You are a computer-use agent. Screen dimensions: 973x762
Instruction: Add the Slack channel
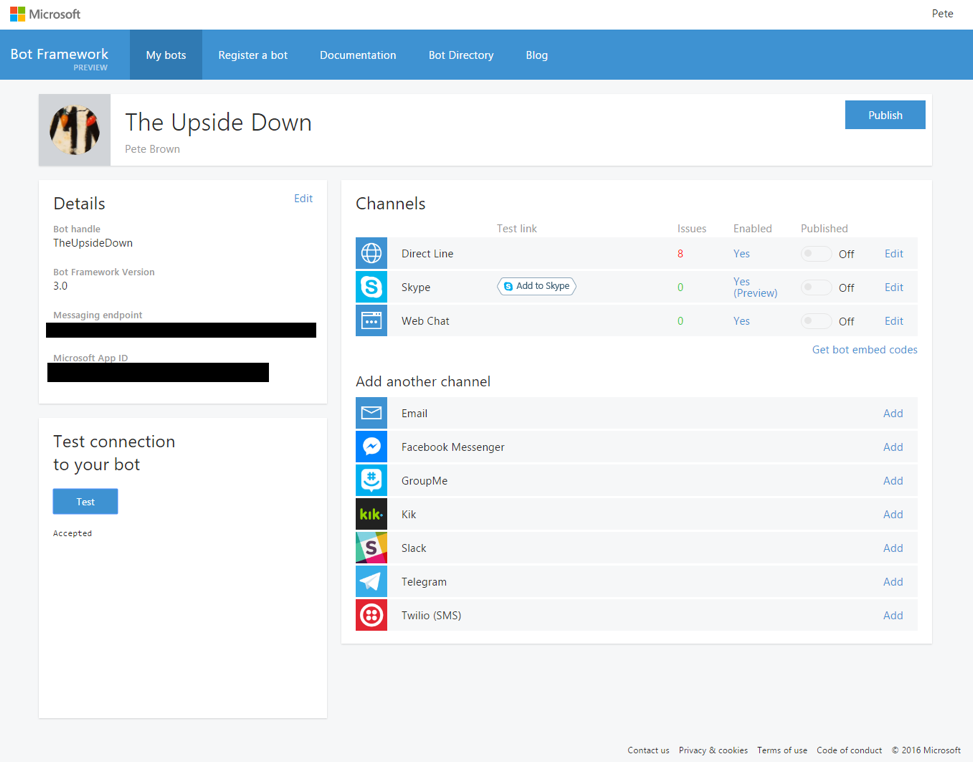(x=893, y=548)
